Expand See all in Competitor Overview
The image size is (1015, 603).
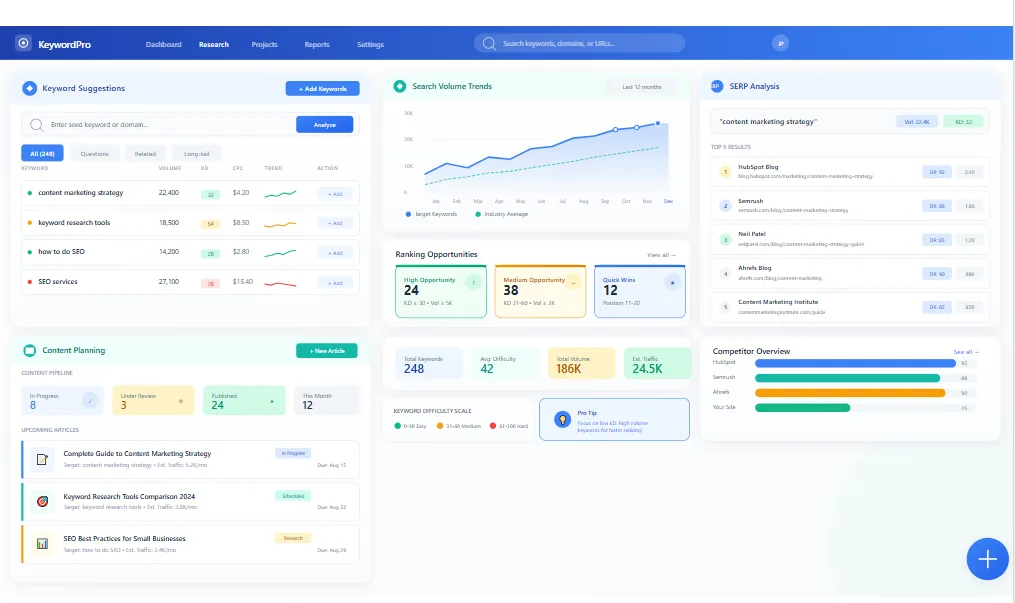pyautogui.click(x=965, y=351)
